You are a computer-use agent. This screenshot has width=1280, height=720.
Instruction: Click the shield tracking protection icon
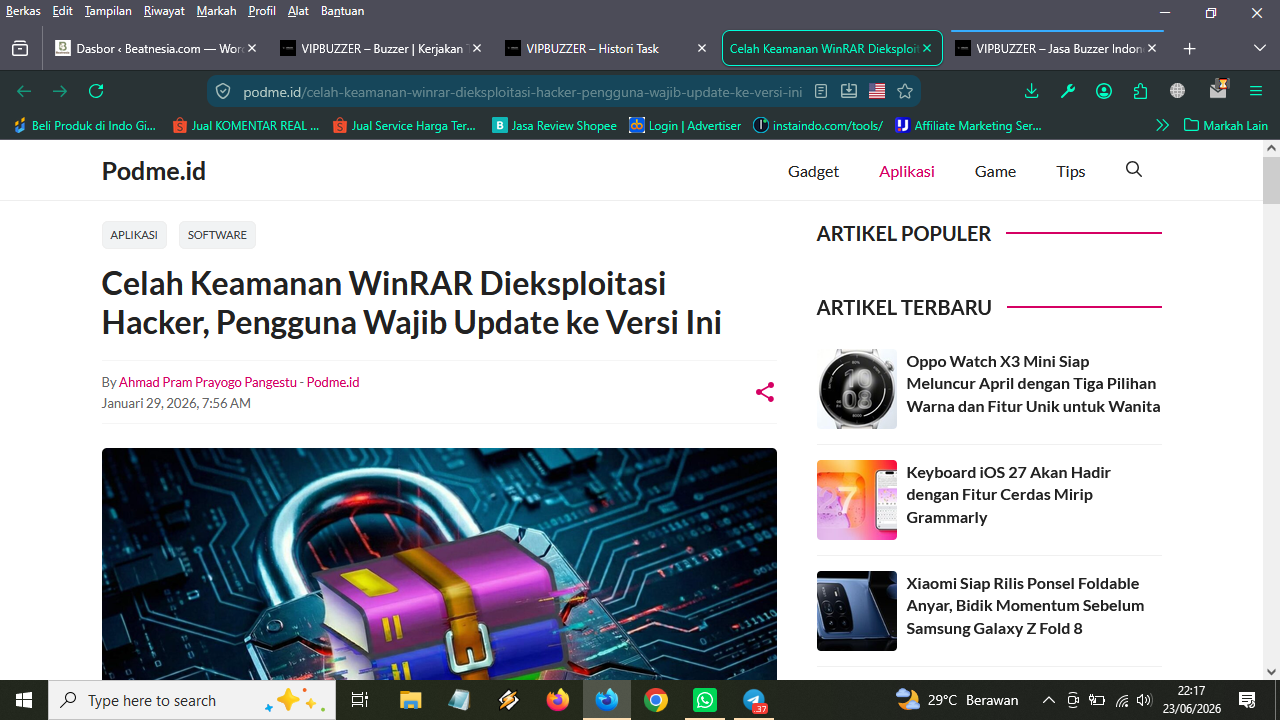[223, 91]
